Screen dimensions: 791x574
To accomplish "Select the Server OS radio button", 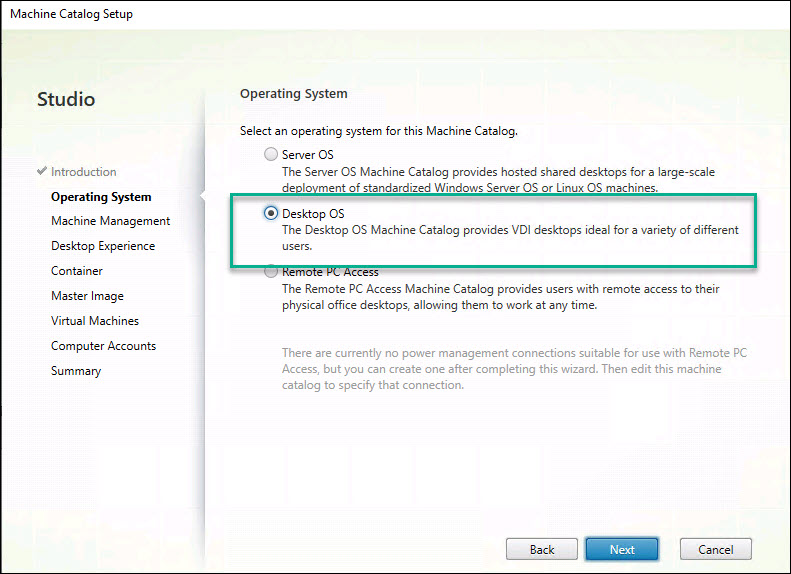I will click(270, 155).
